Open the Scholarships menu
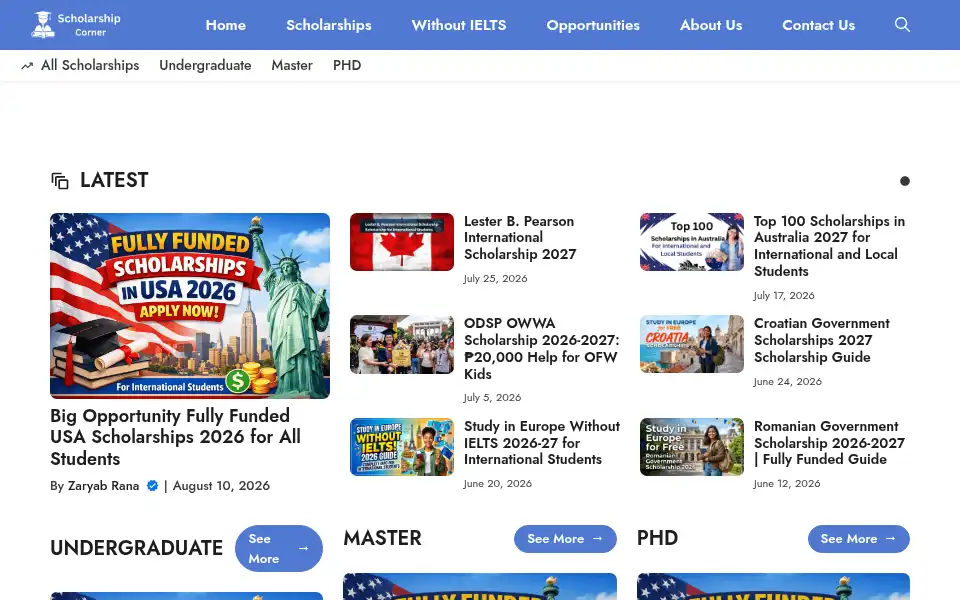960x600 pixels. (x=329, y=25)
